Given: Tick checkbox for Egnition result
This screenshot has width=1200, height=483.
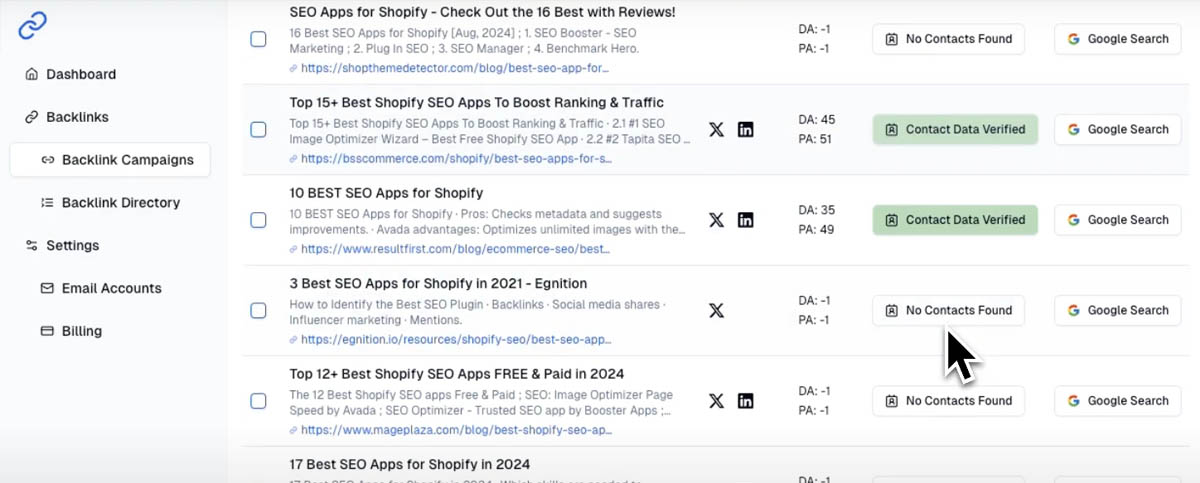Looking at the screenshot, I should (x=258, y=310).
